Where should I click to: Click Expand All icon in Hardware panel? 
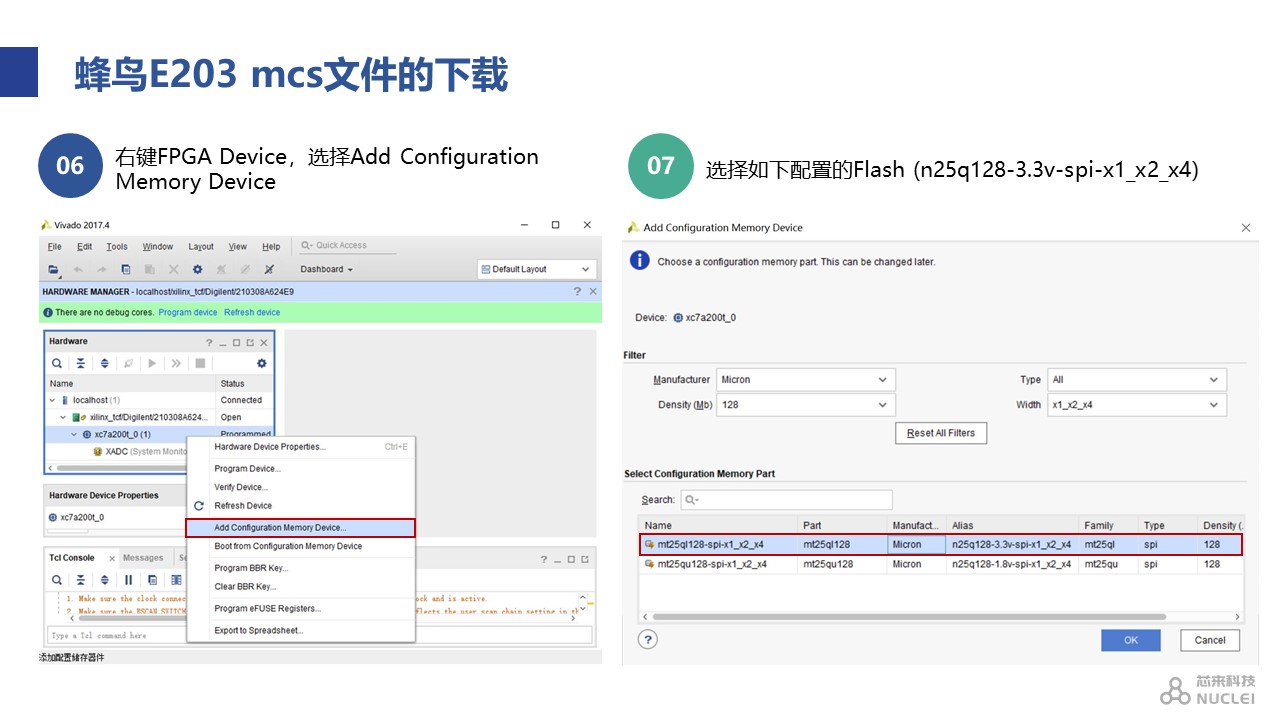point(104,364)
